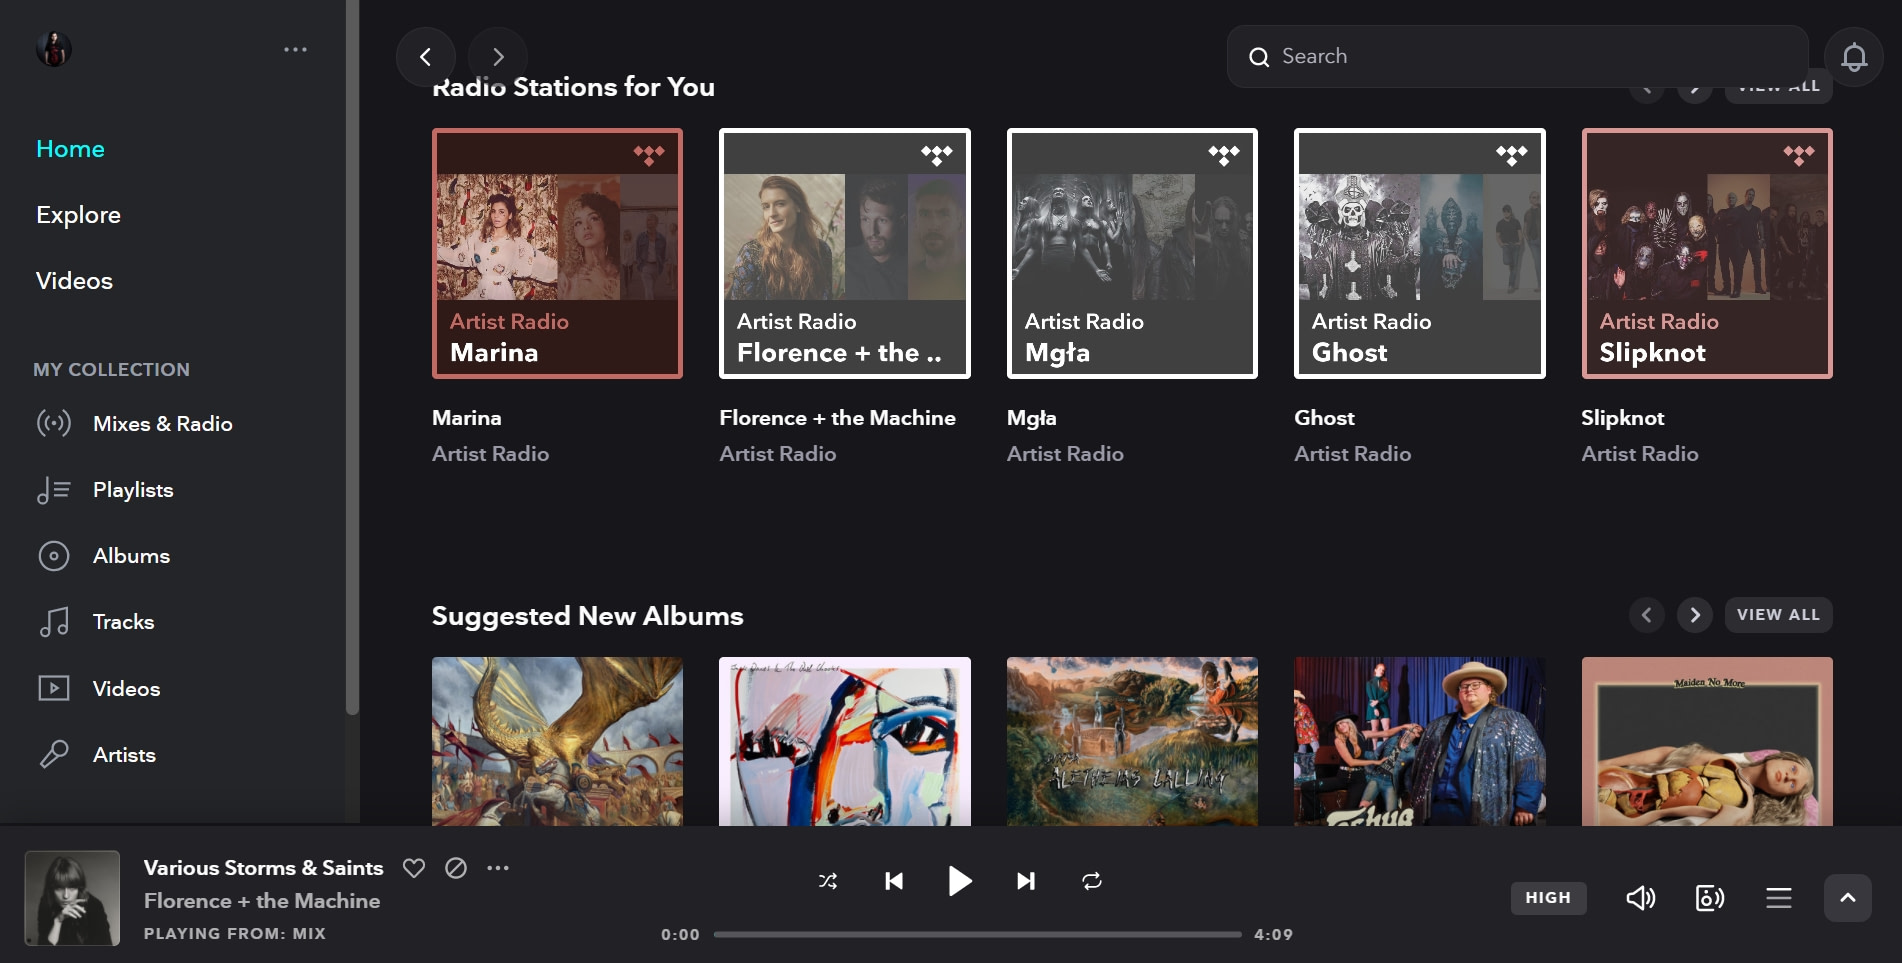
Task: Open the golden dragon album cover
Action: pyautogui.click(x=557, y=741)
